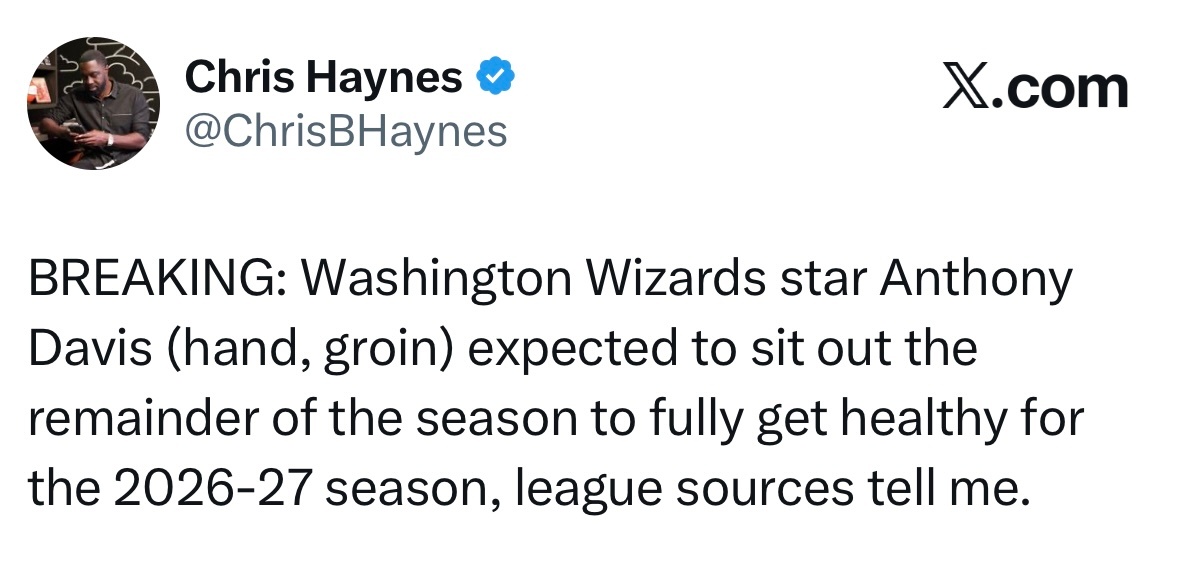Open the @ChrisBHaynes handle
This screenshot has width=1179, height=564.
tap(346, 130)
